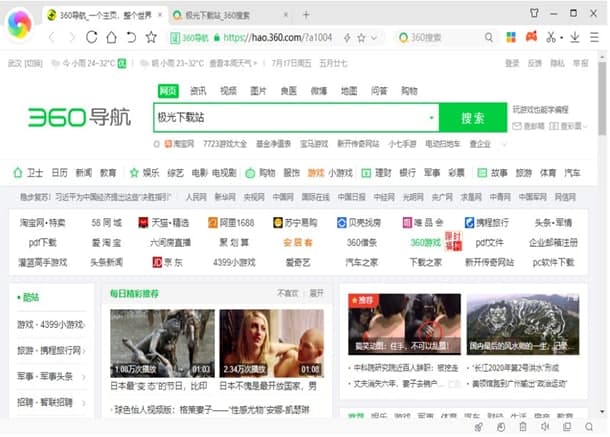Open the browser hamburger menu

(x=596, y=37)
